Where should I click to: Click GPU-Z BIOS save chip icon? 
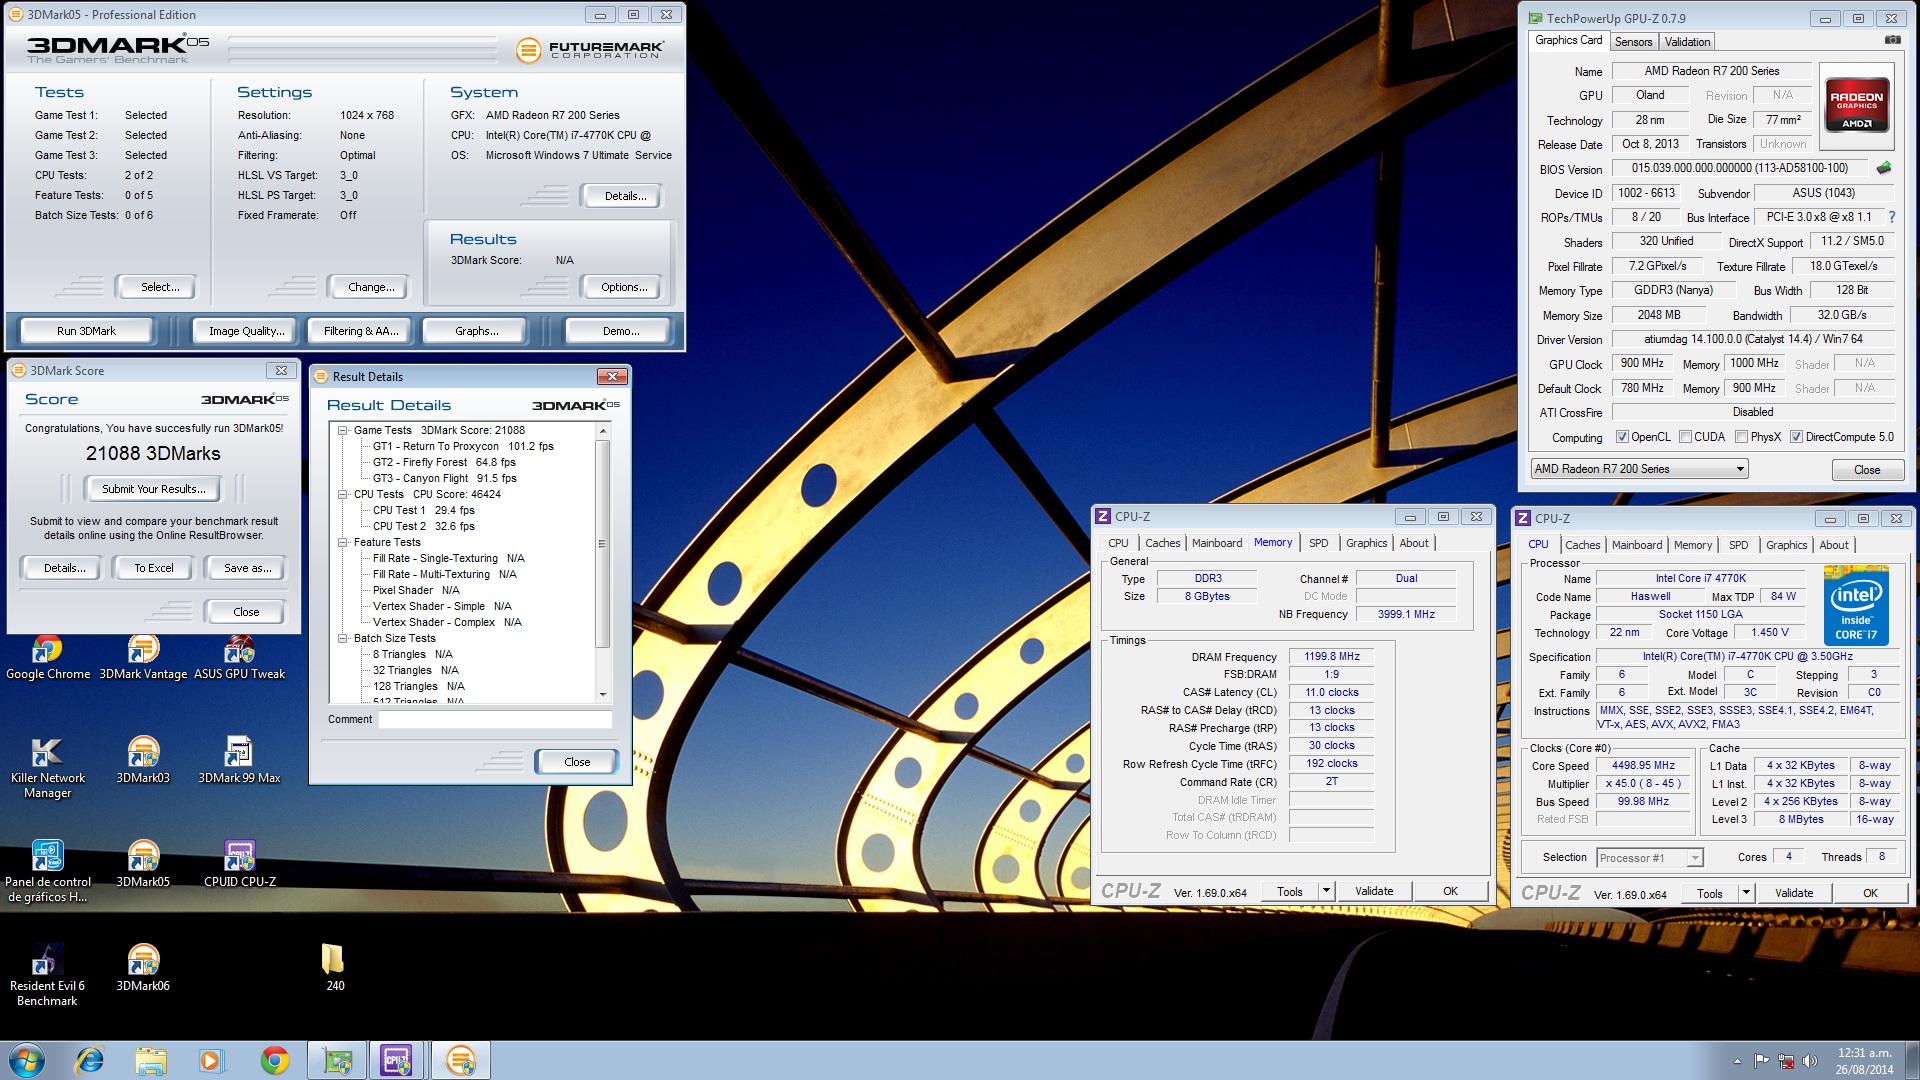pyautogui.click(x=1884, y=168)
